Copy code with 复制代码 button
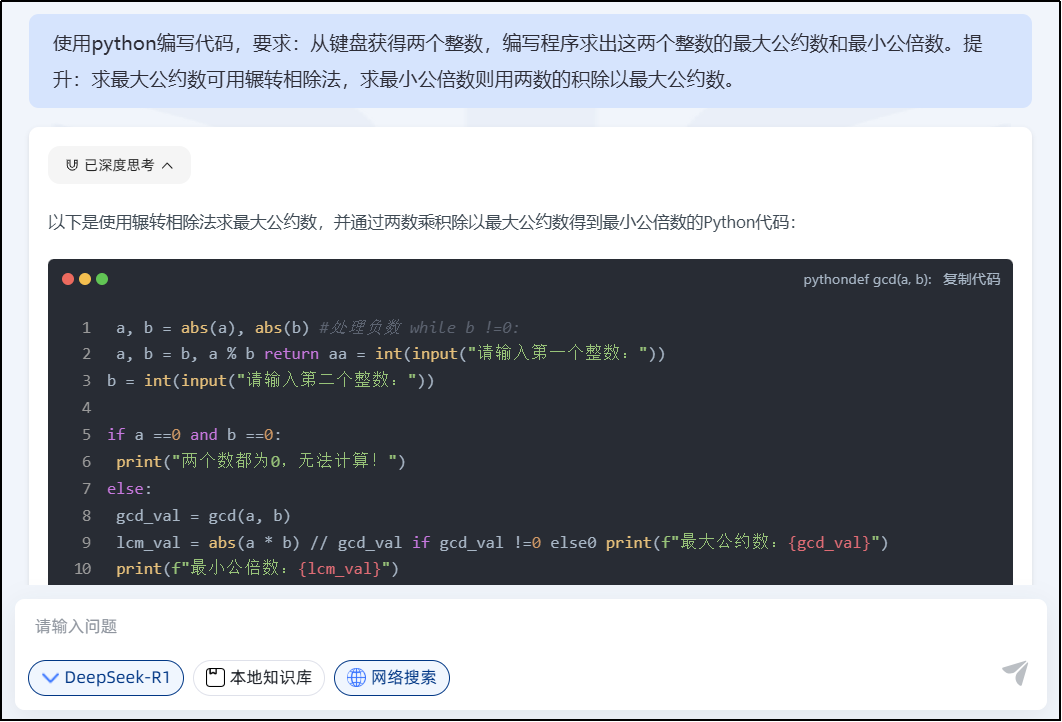 [971, 279]
